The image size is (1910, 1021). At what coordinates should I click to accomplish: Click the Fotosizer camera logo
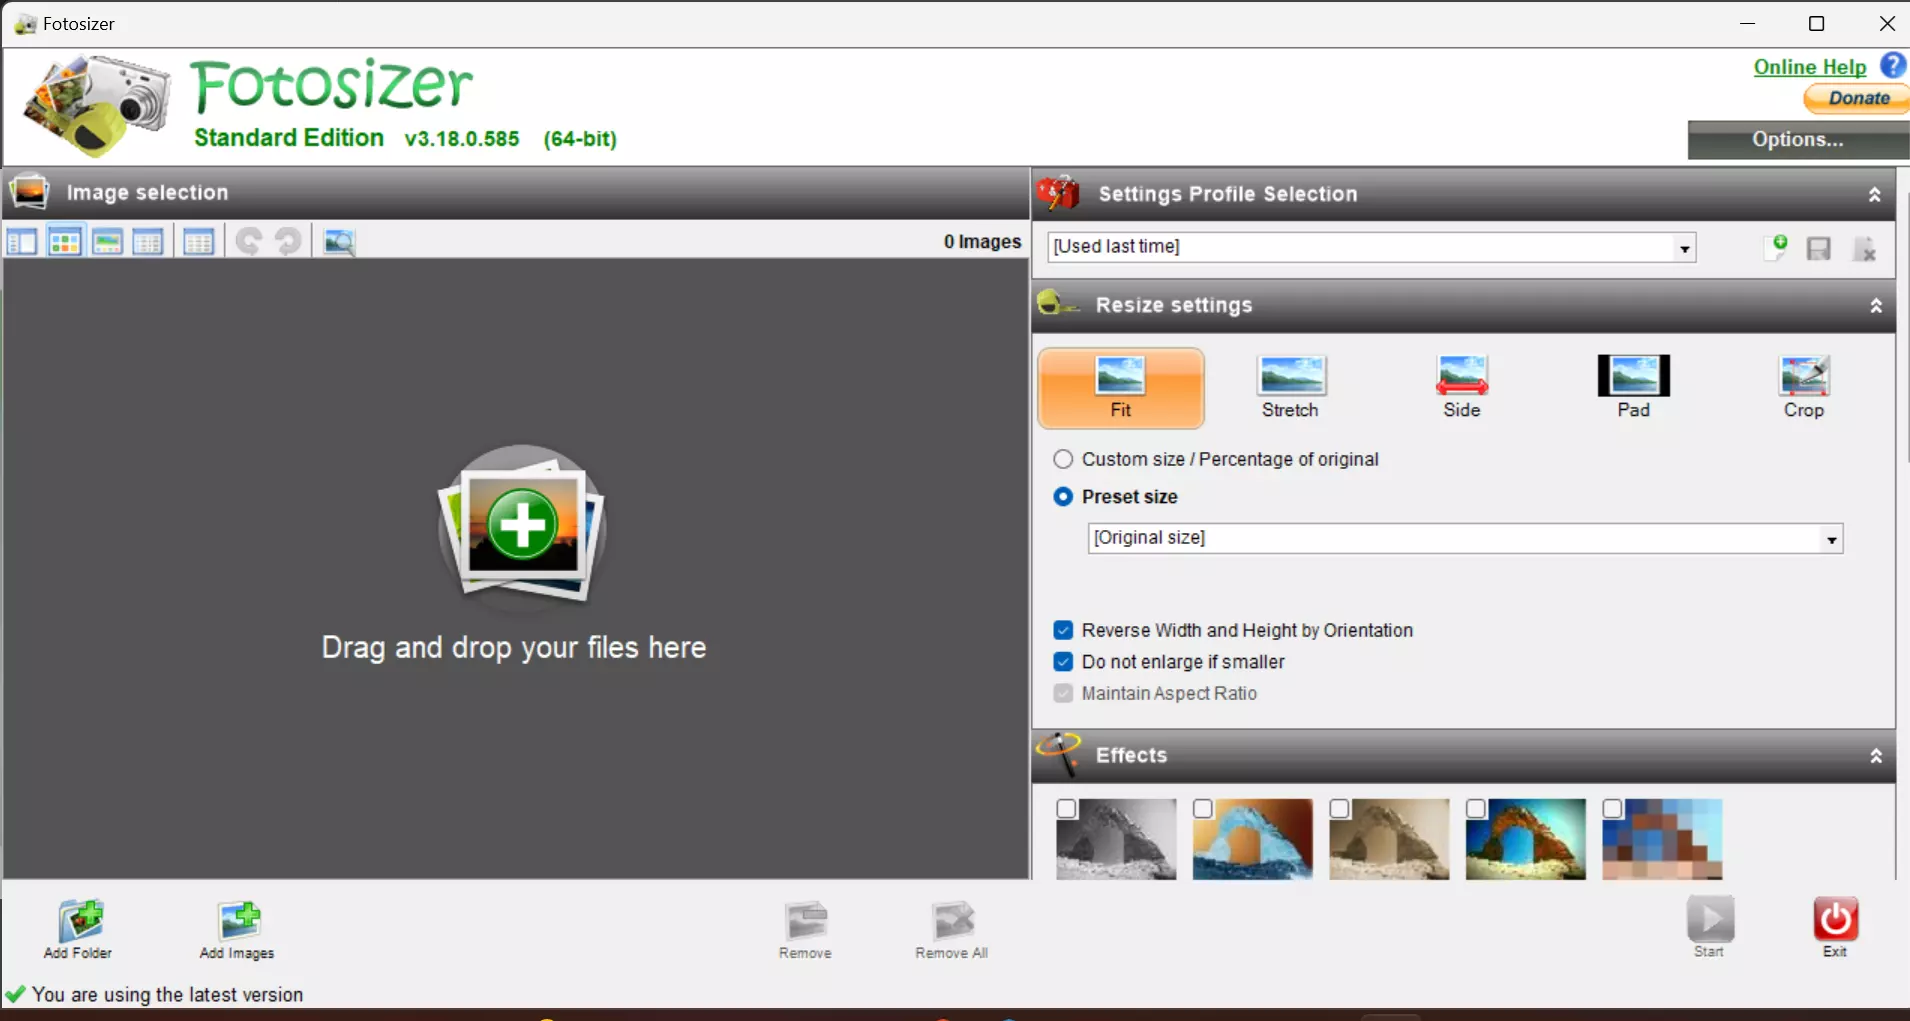97,105
